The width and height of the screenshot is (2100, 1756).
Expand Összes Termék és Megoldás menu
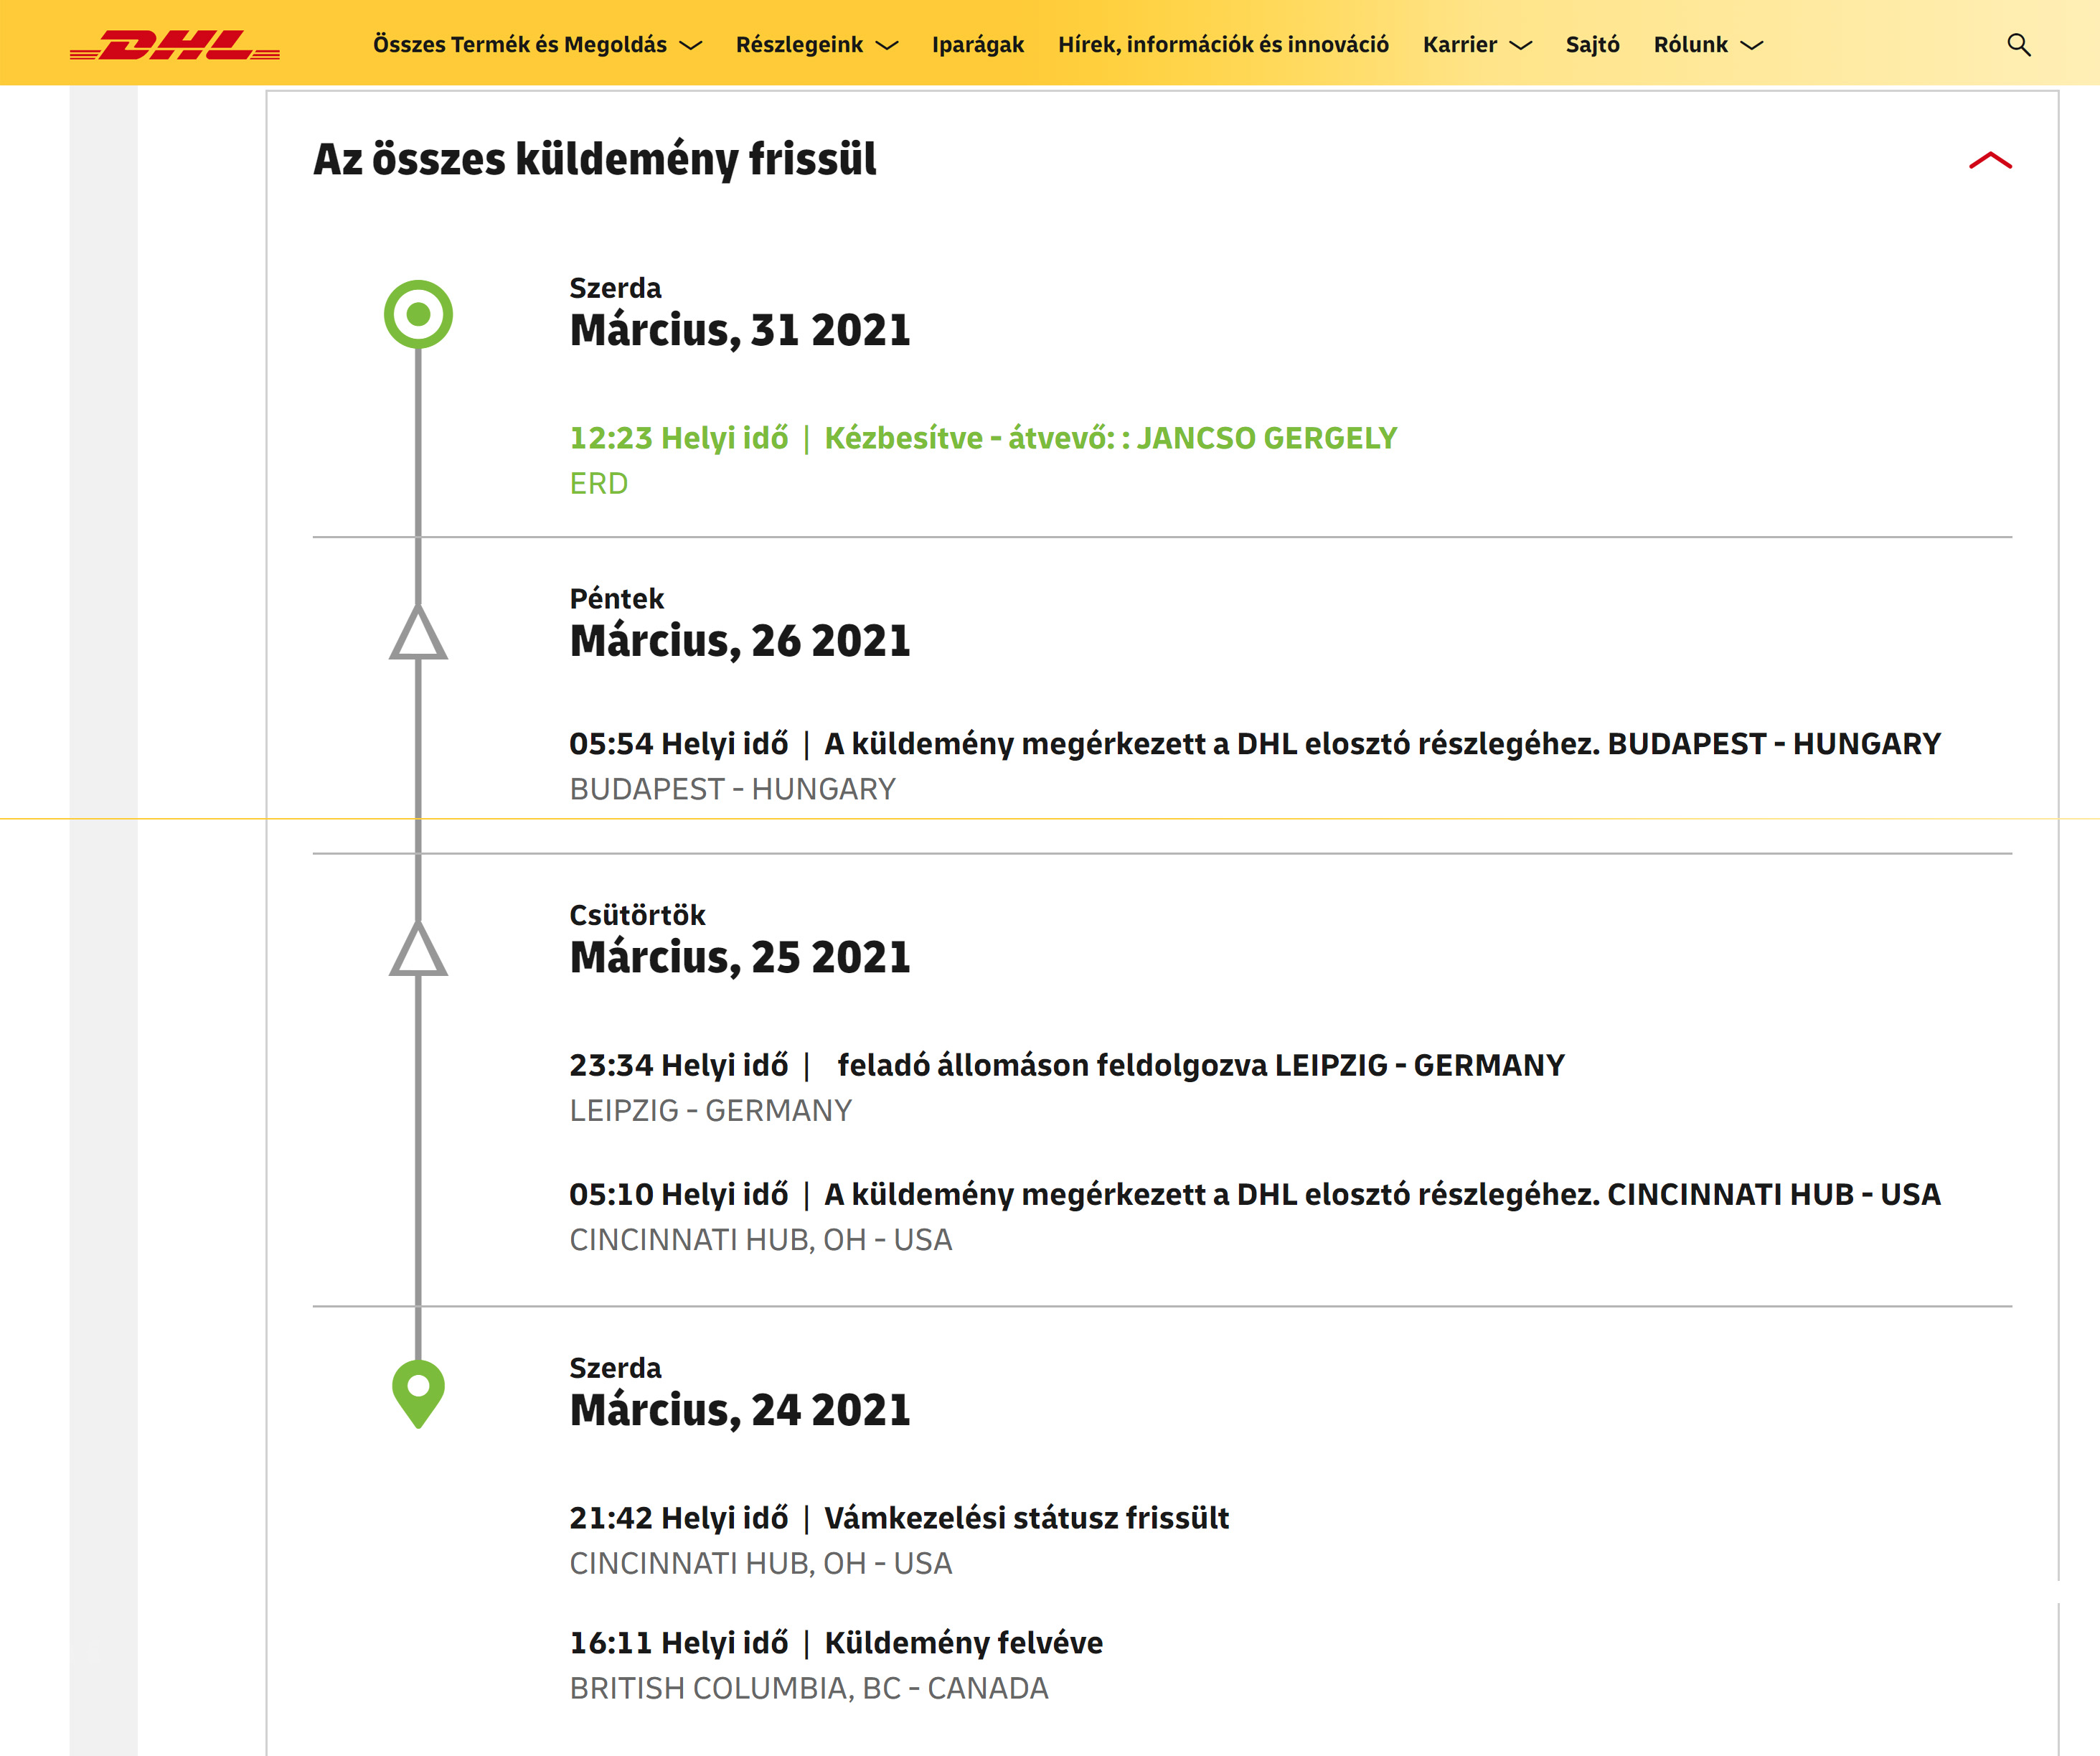tap(537, 45)
